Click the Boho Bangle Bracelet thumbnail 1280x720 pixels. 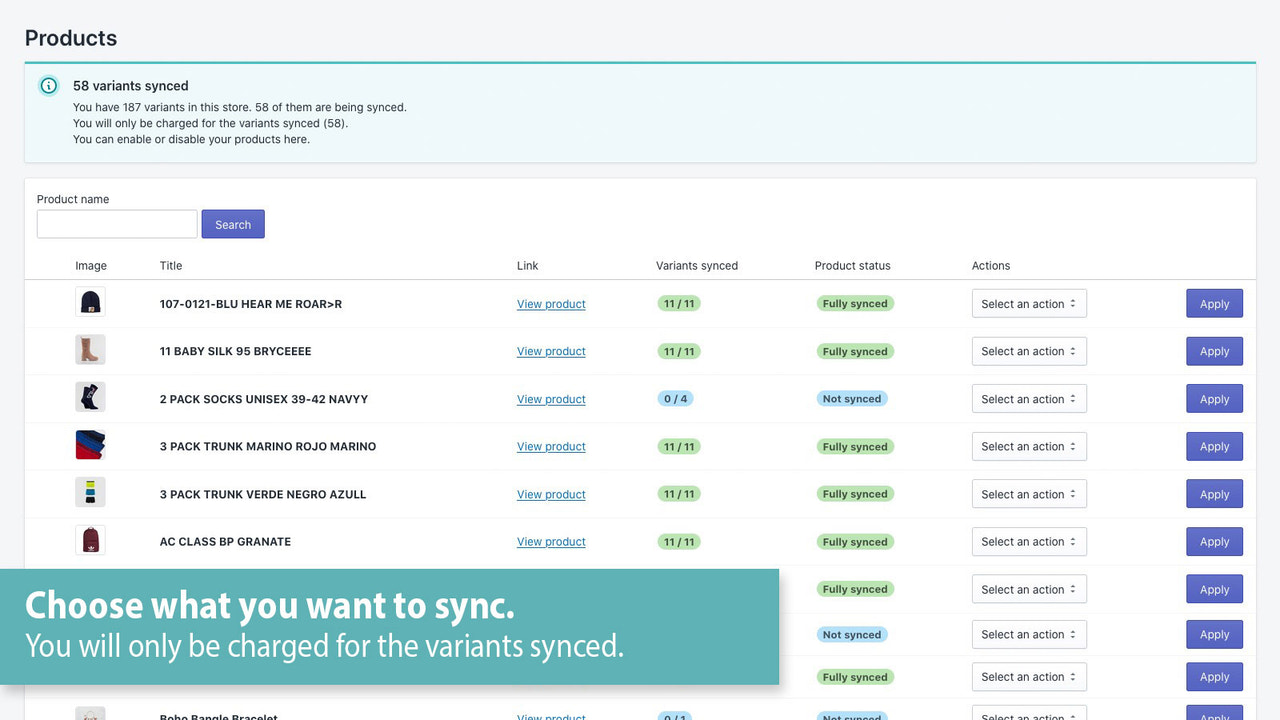pos(90,714)
